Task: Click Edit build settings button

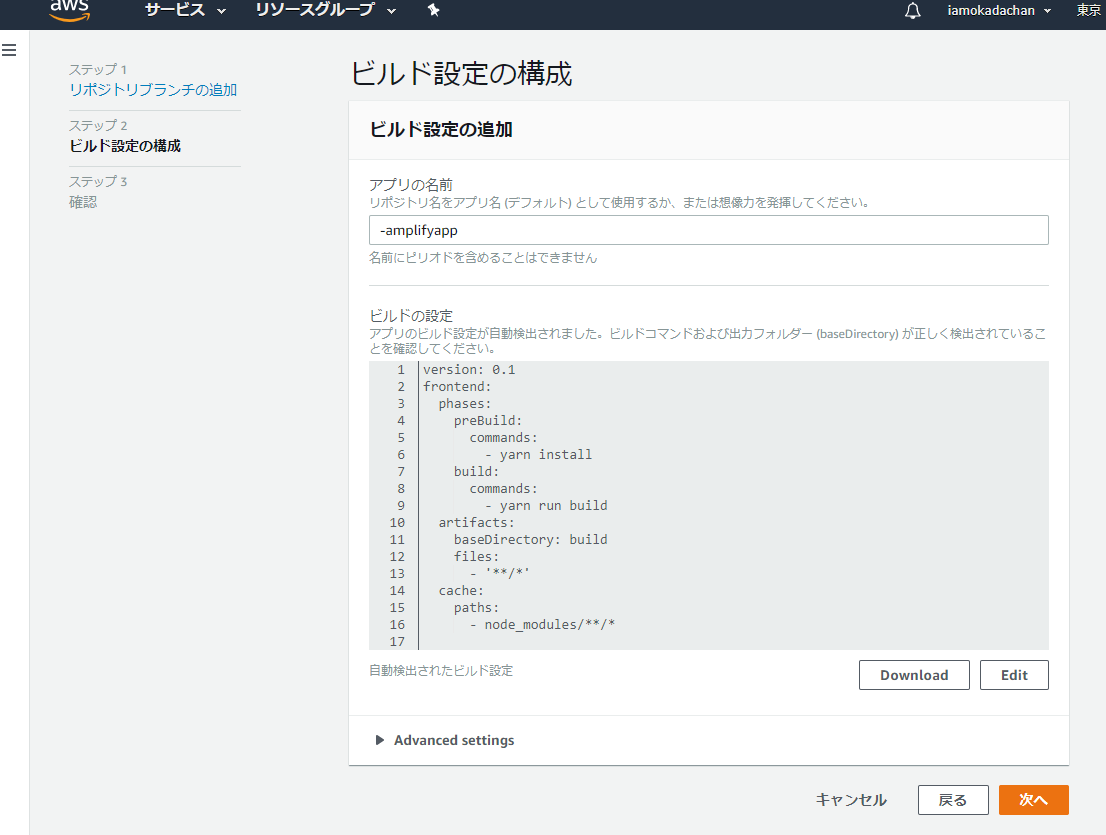Action: coord(1014,675)
